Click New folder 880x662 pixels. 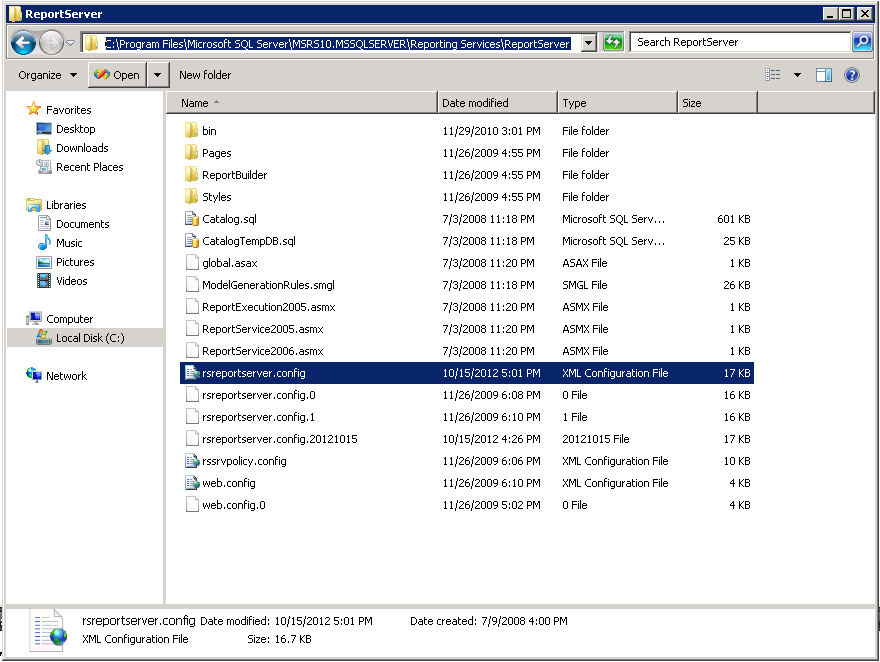[205, 75]
